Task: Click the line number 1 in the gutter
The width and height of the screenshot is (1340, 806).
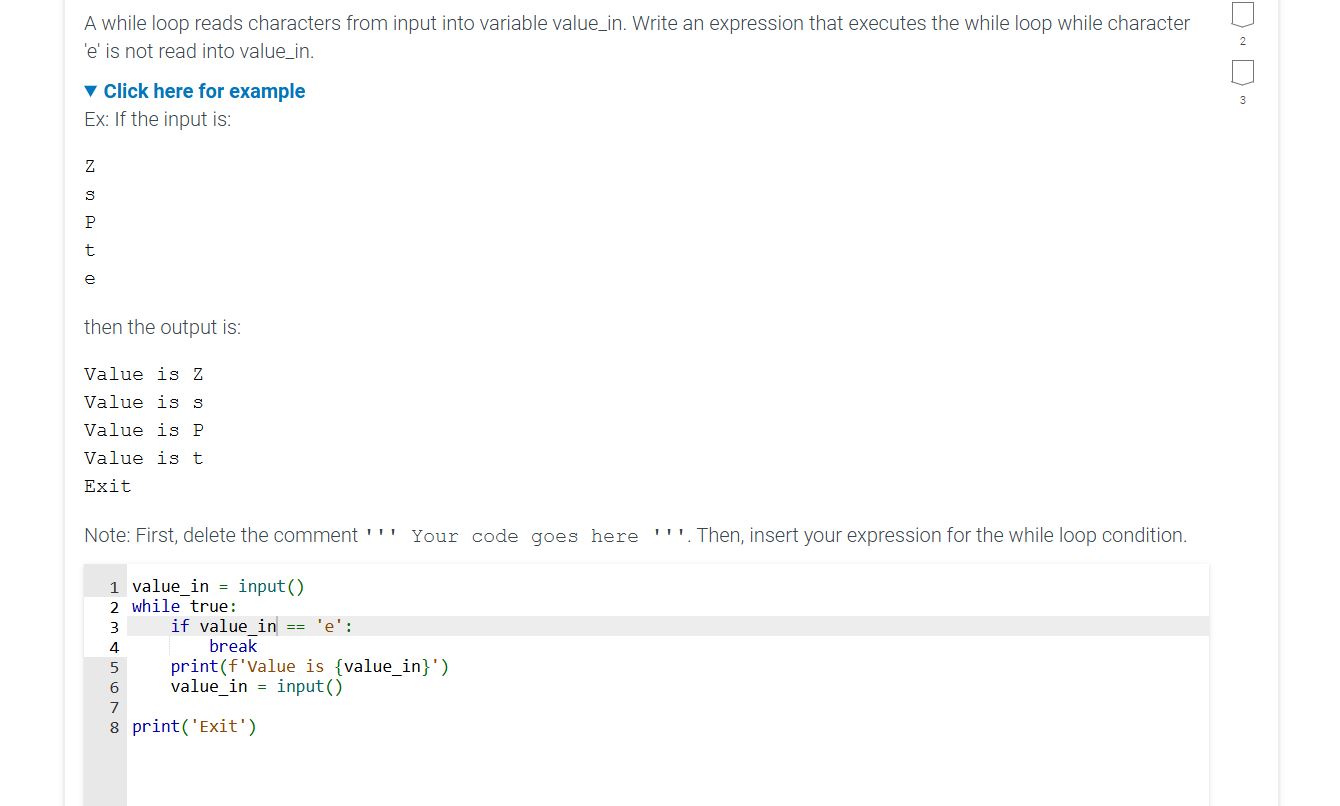Action: tap(113, 586)
